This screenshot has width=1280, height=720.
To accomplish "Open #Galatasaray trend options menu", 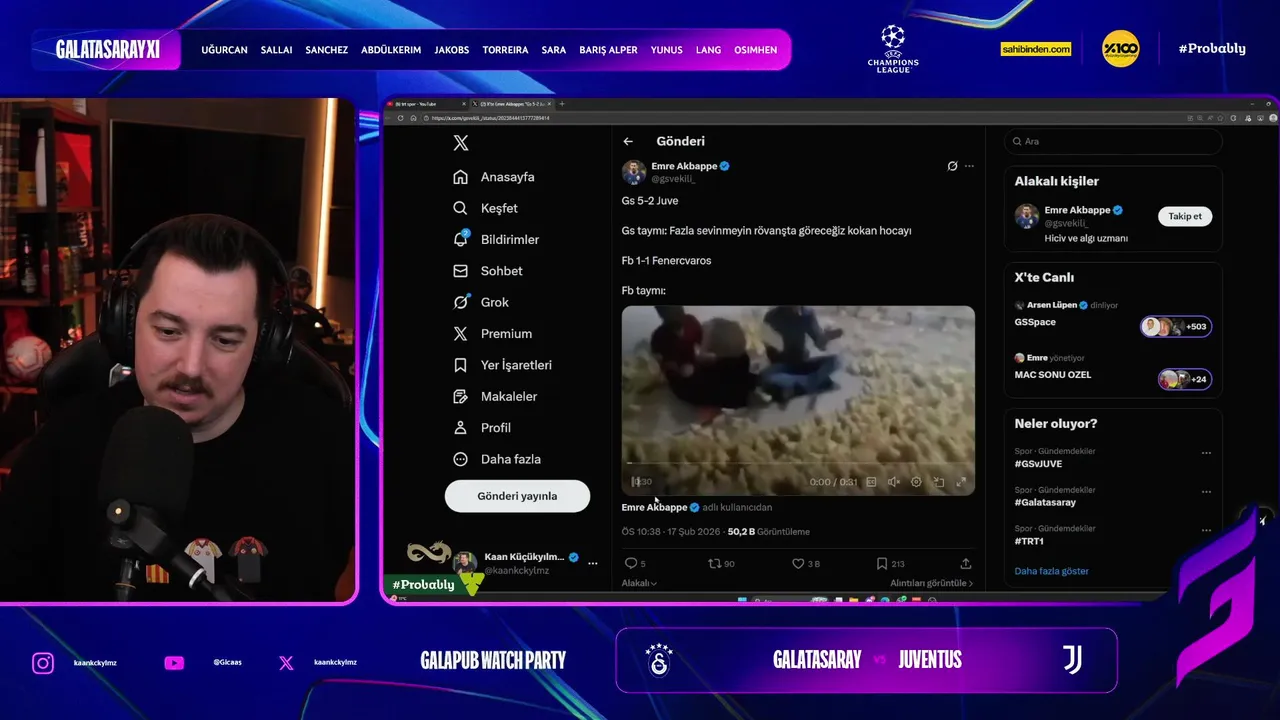I will pyautogui.click(x=1206, y=492).
